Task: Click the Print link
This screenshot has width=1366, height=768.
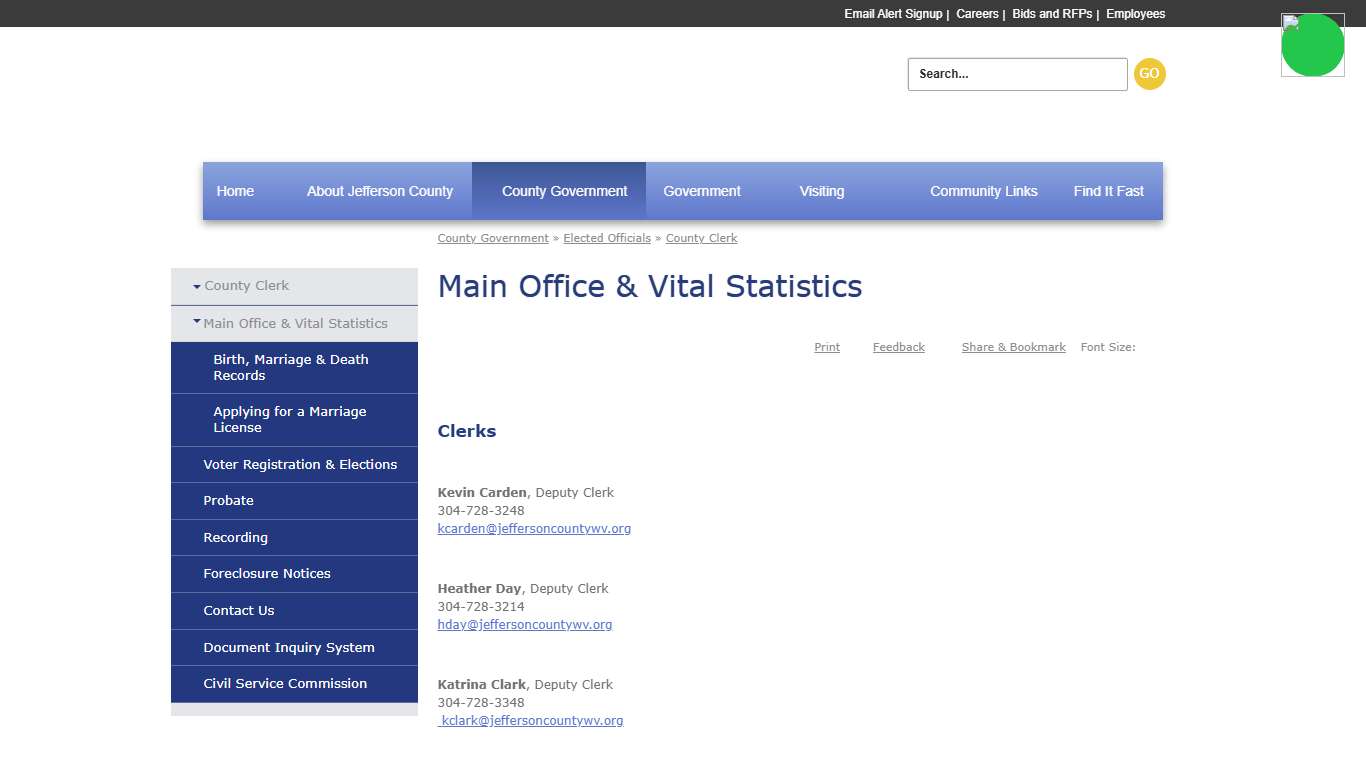Action: click(826, 347)
